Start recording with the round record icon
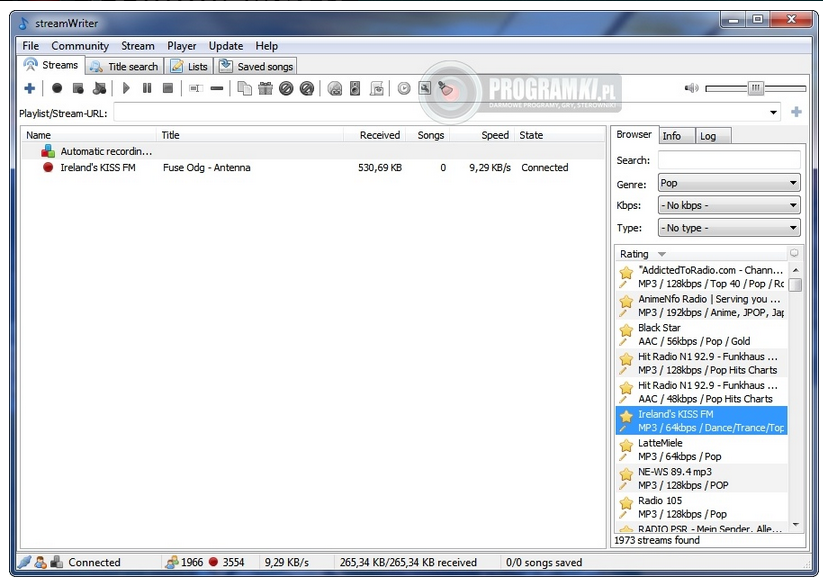Screen dimensions: 823x582 tap(57, 88)
